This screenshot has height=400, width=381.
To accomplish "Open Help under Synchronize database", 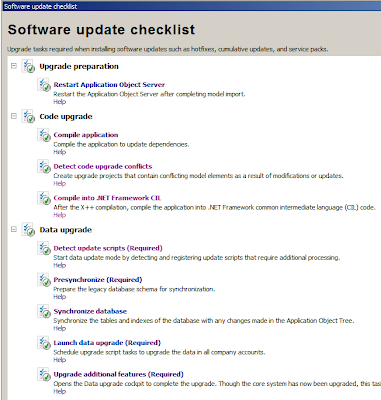I will (x=60, y=328).
